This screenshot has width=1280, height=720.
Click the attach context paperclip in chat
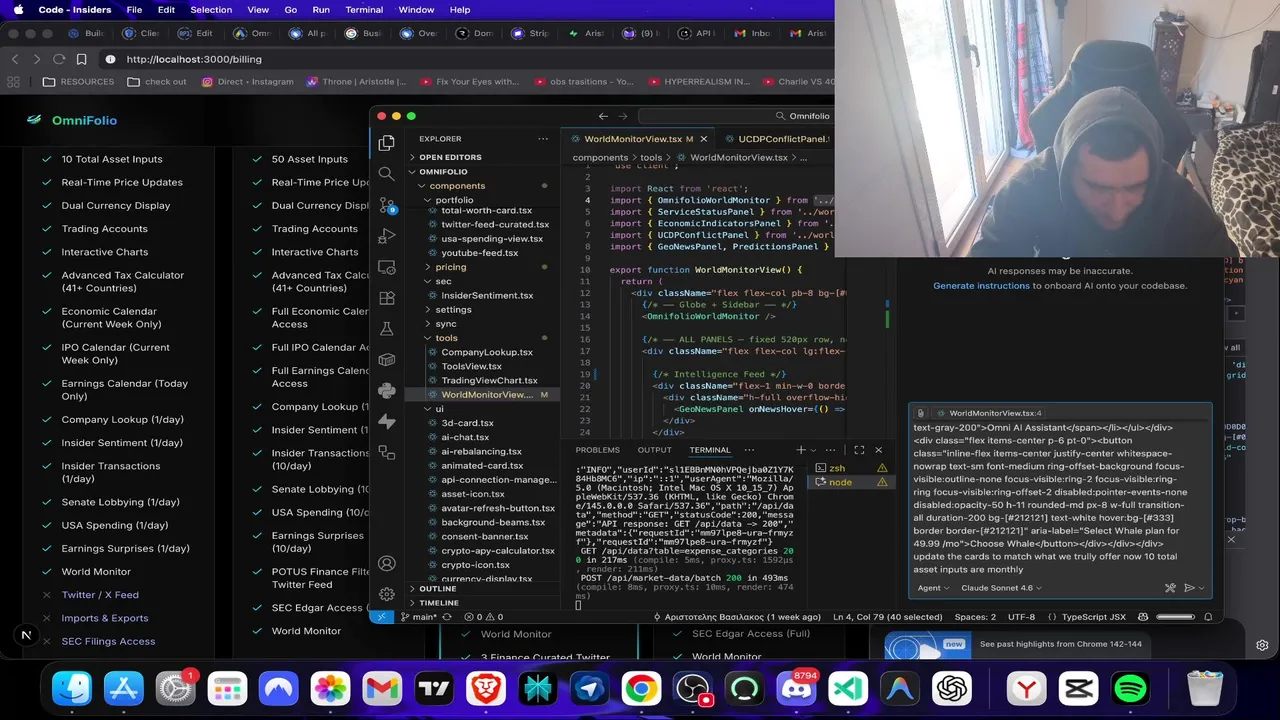click(x=921, y=413)
